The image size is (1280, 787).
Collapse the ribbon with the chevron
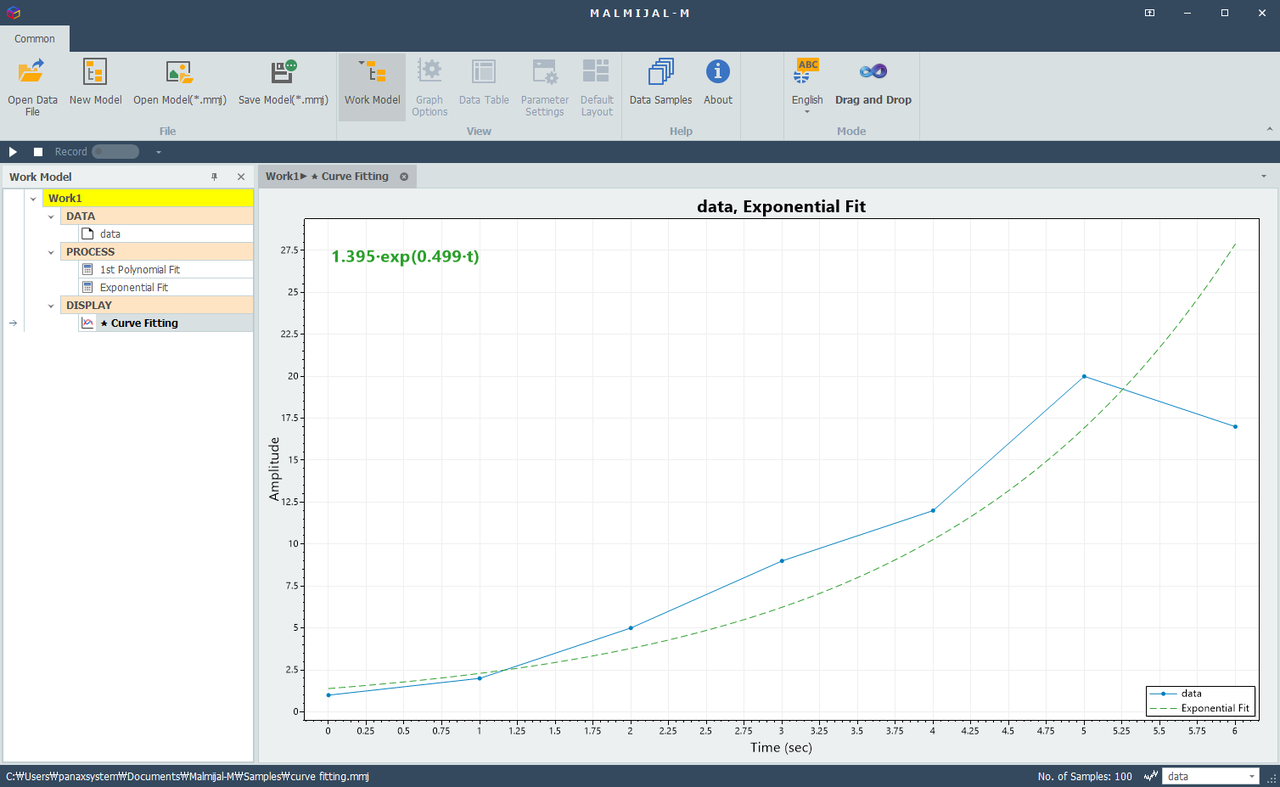point(1270,131)
